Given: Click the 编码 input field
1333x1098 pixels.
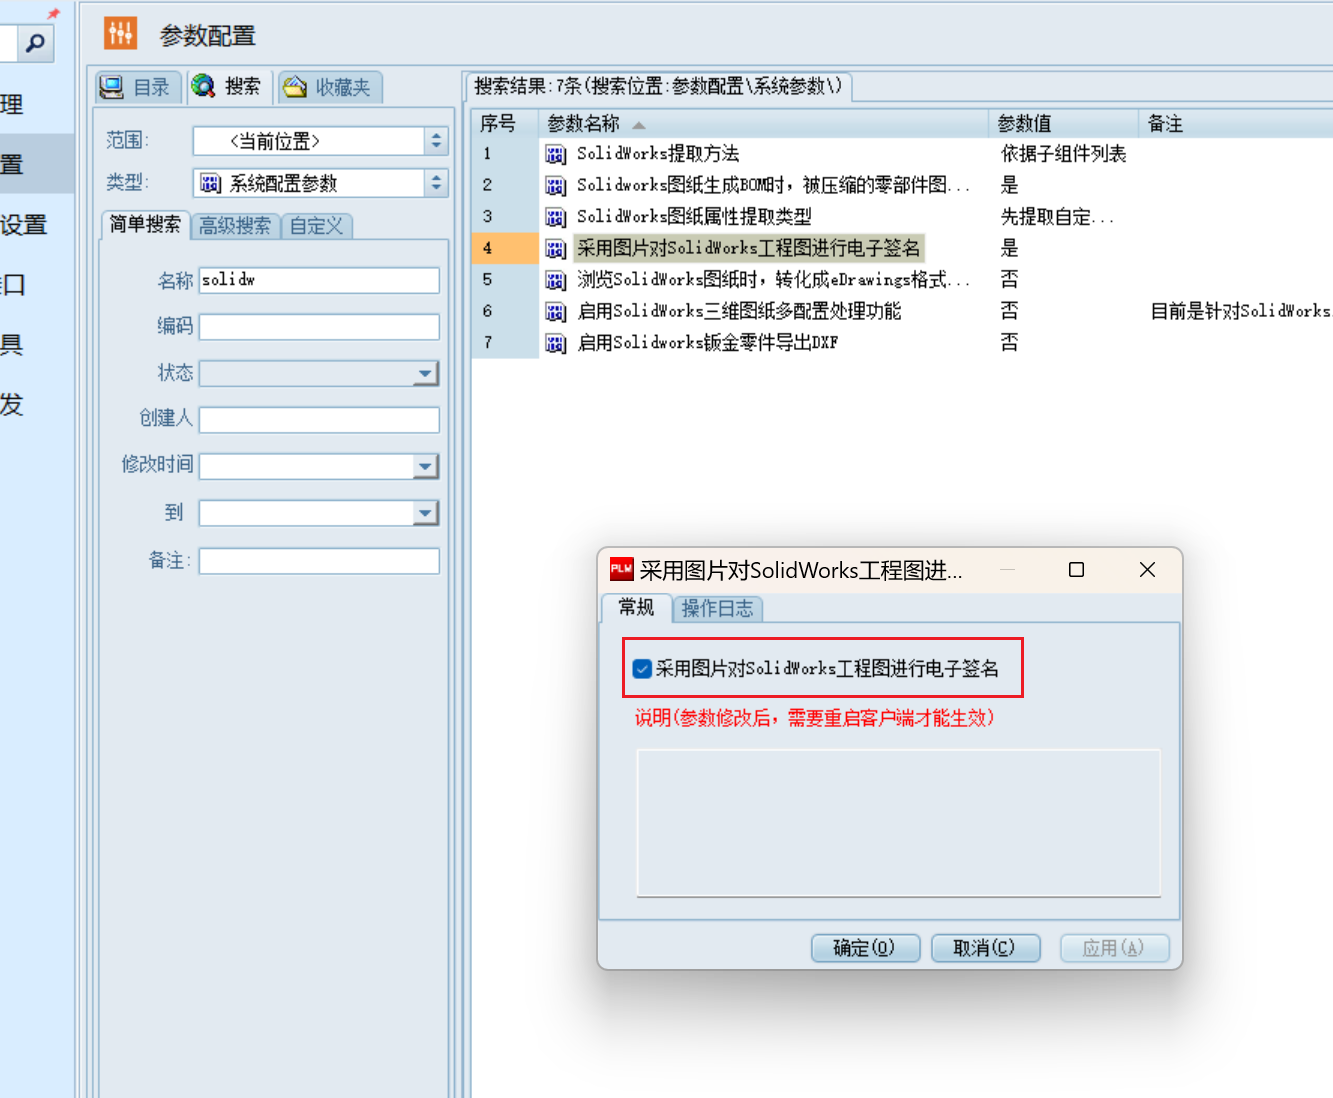Looking at the screenshot, I should (x=319, y=326).
